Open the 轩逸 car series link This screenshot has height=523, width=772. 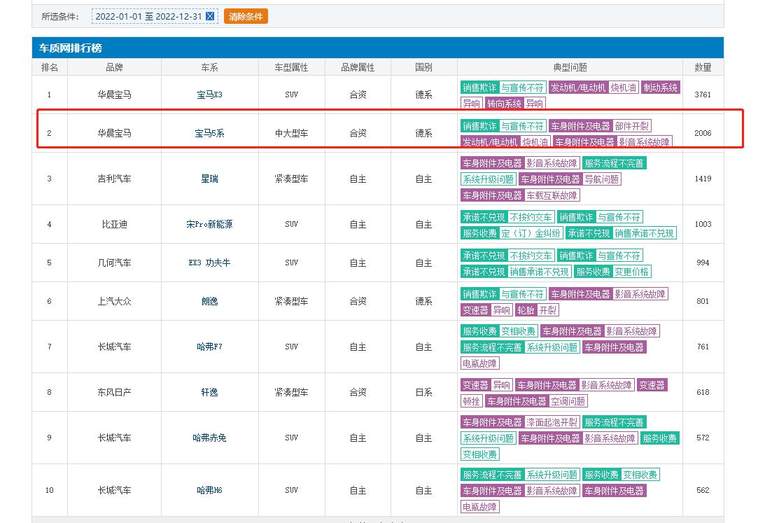(209, 392)
